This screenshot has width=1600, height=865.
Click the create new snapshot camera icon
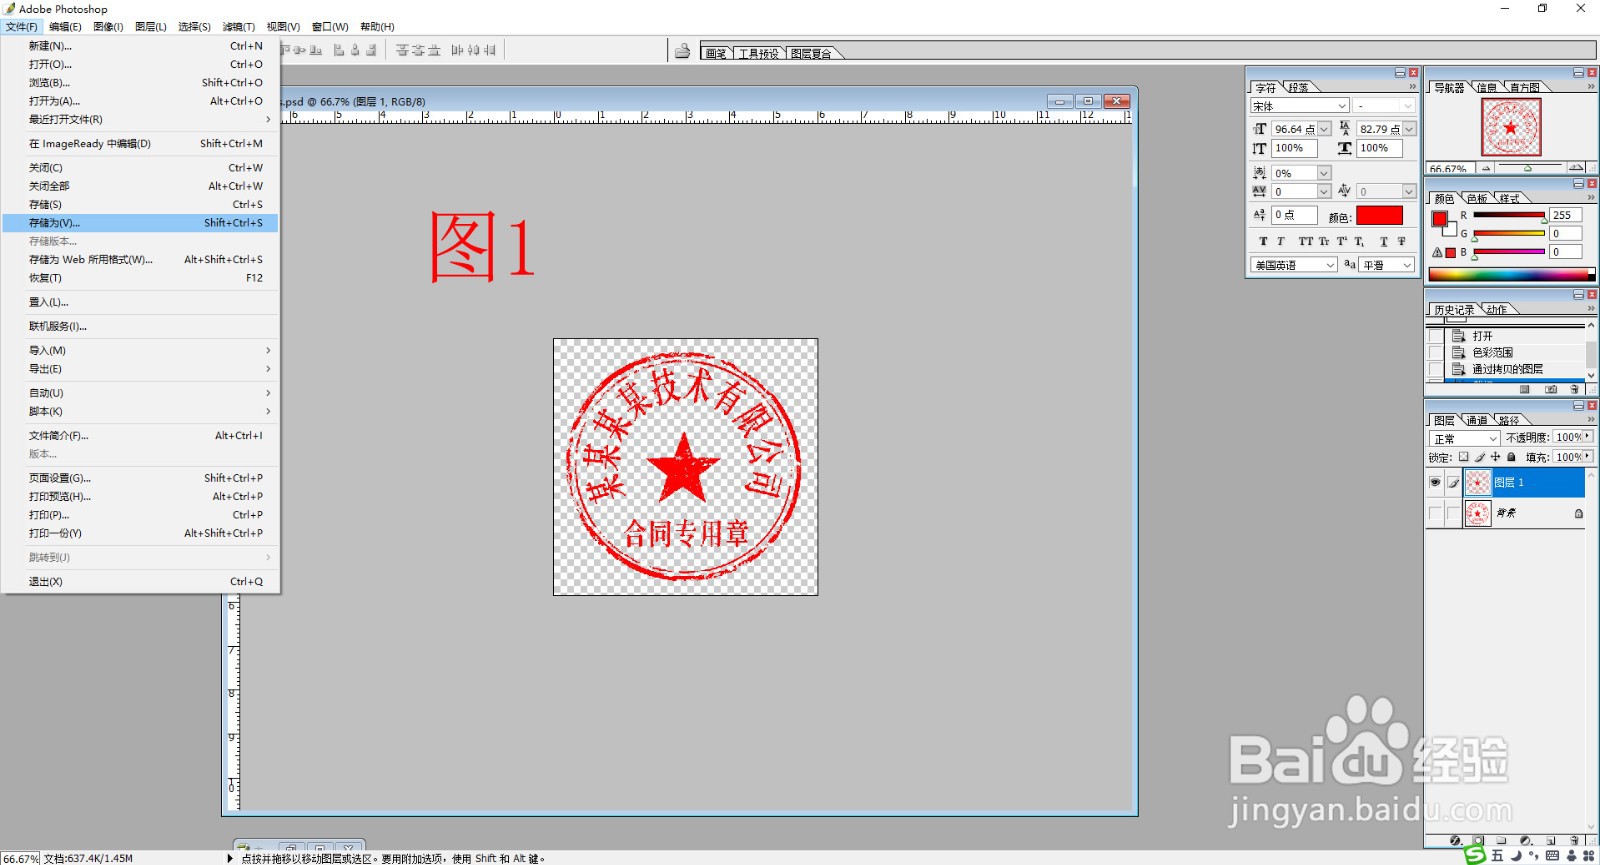pos(1550,389)
